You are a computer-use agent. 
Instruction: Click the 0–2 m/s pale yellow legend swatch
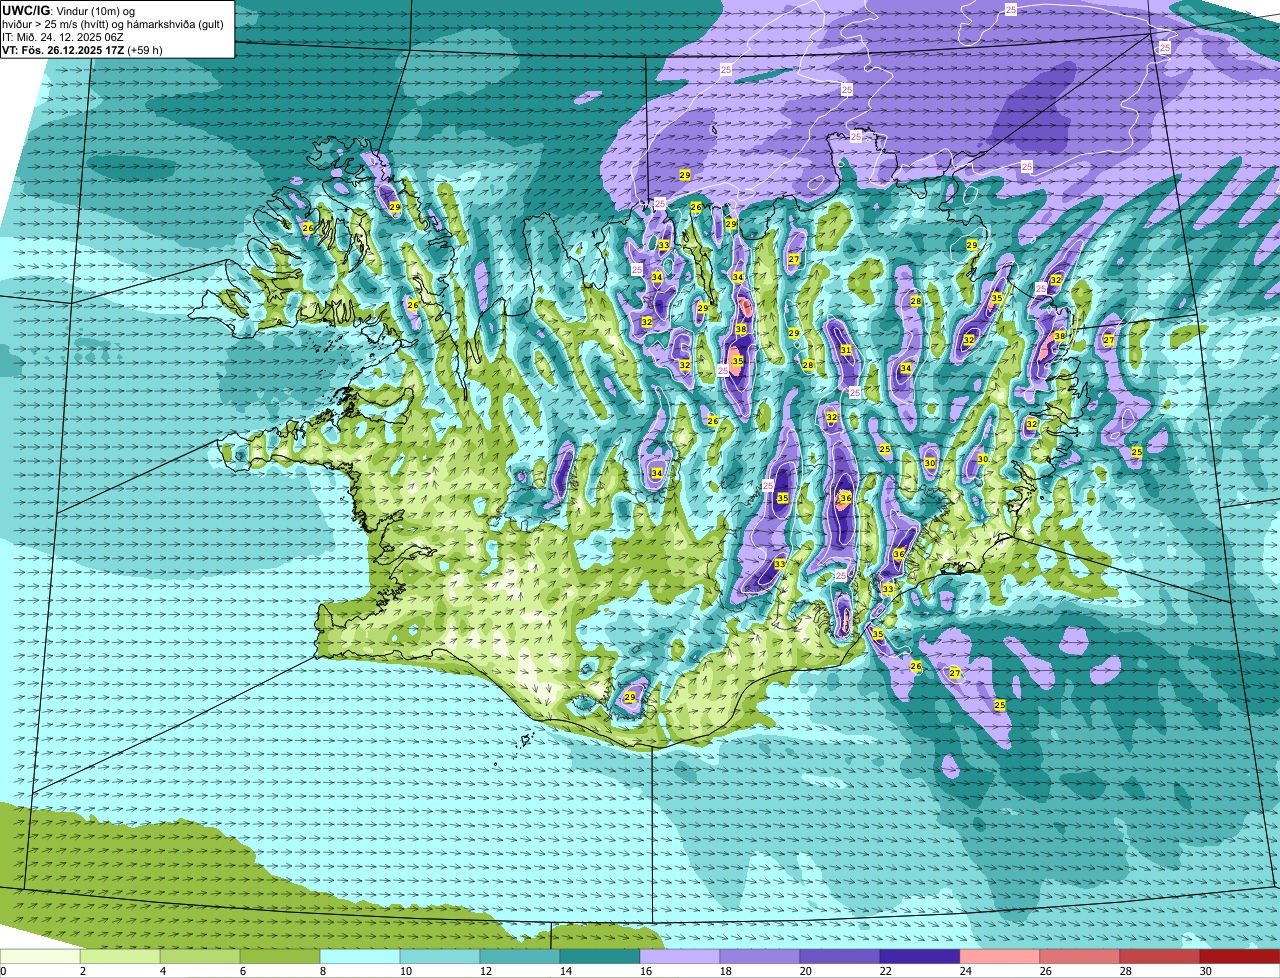[40, 957]
